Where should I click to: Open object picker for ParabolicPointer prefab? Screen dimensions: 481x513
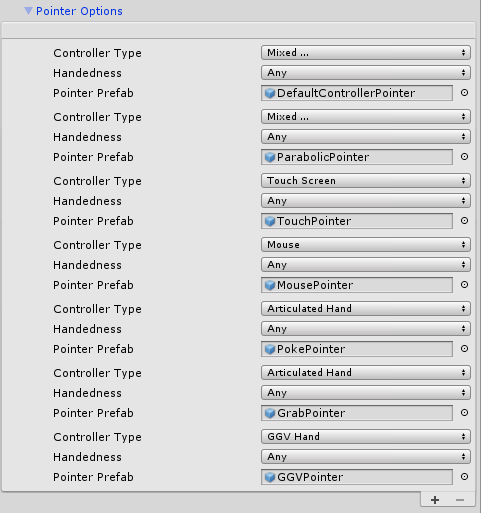(464, 157)
